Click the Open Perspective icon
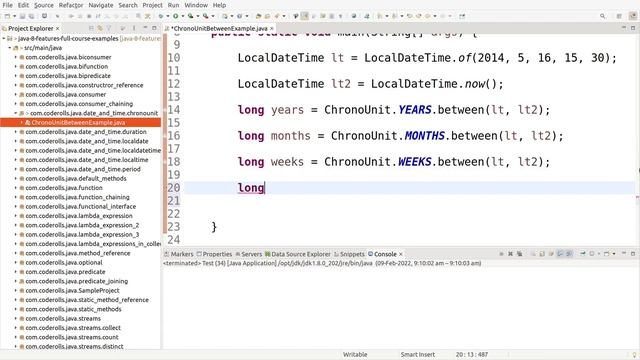 tap(619, 16)
